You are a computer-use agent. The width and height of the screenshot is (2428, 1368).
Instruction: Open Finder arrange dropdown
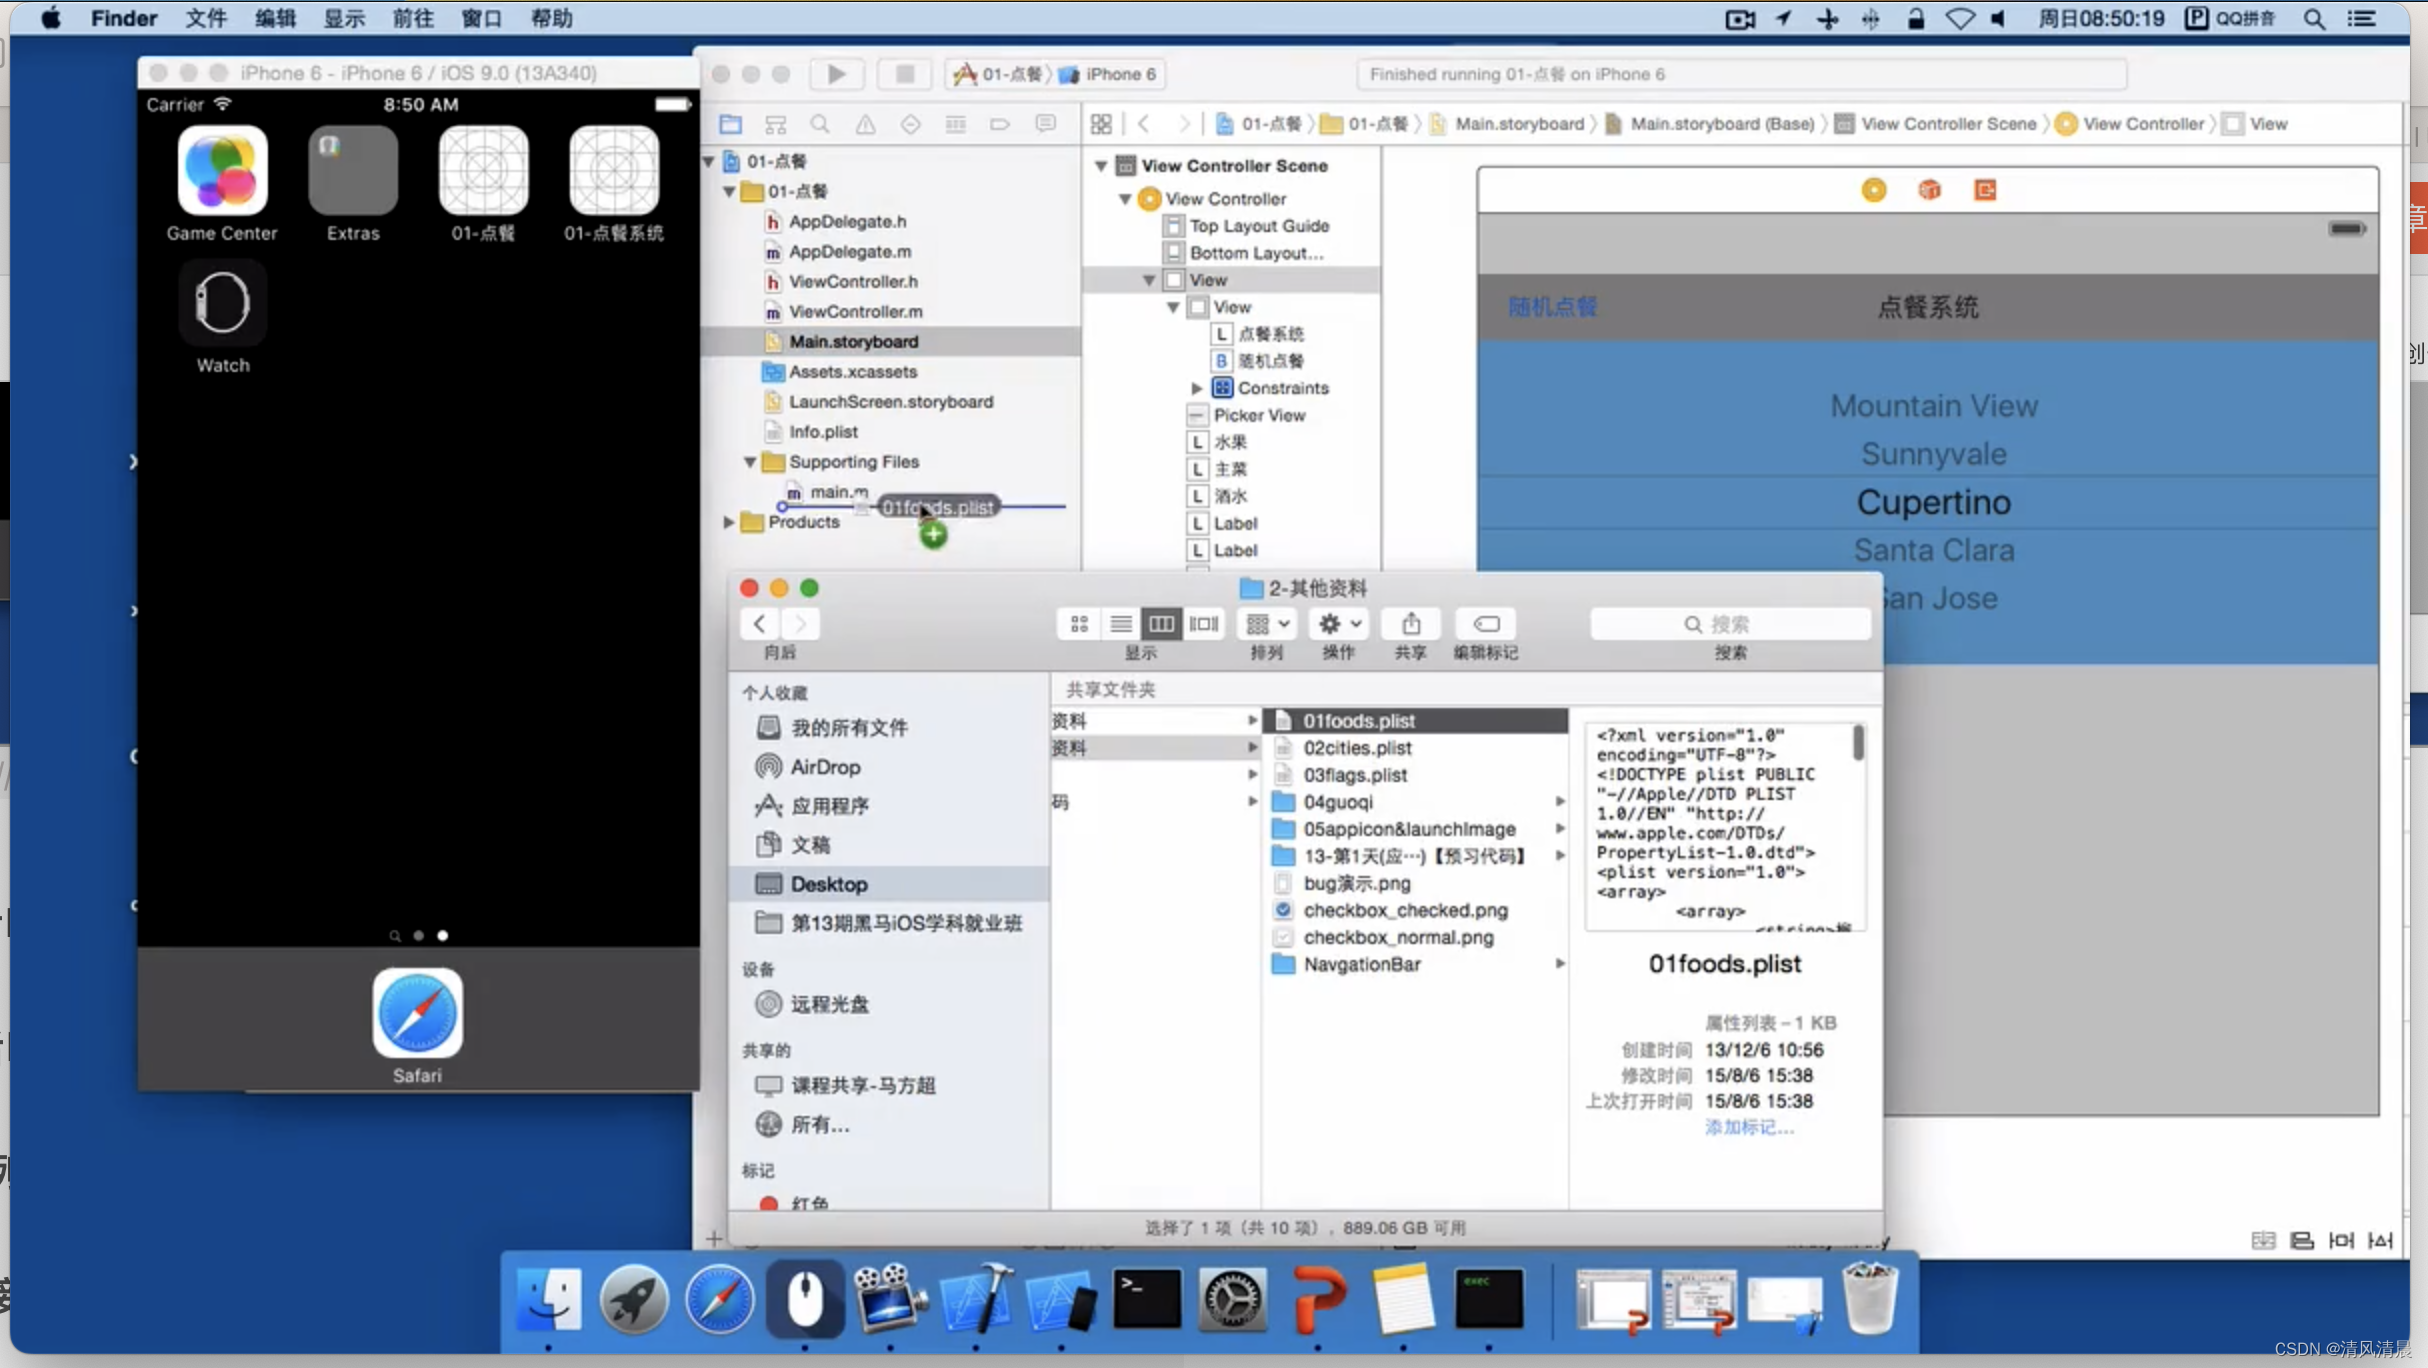pyautogui.click(x=1267, y=624)
